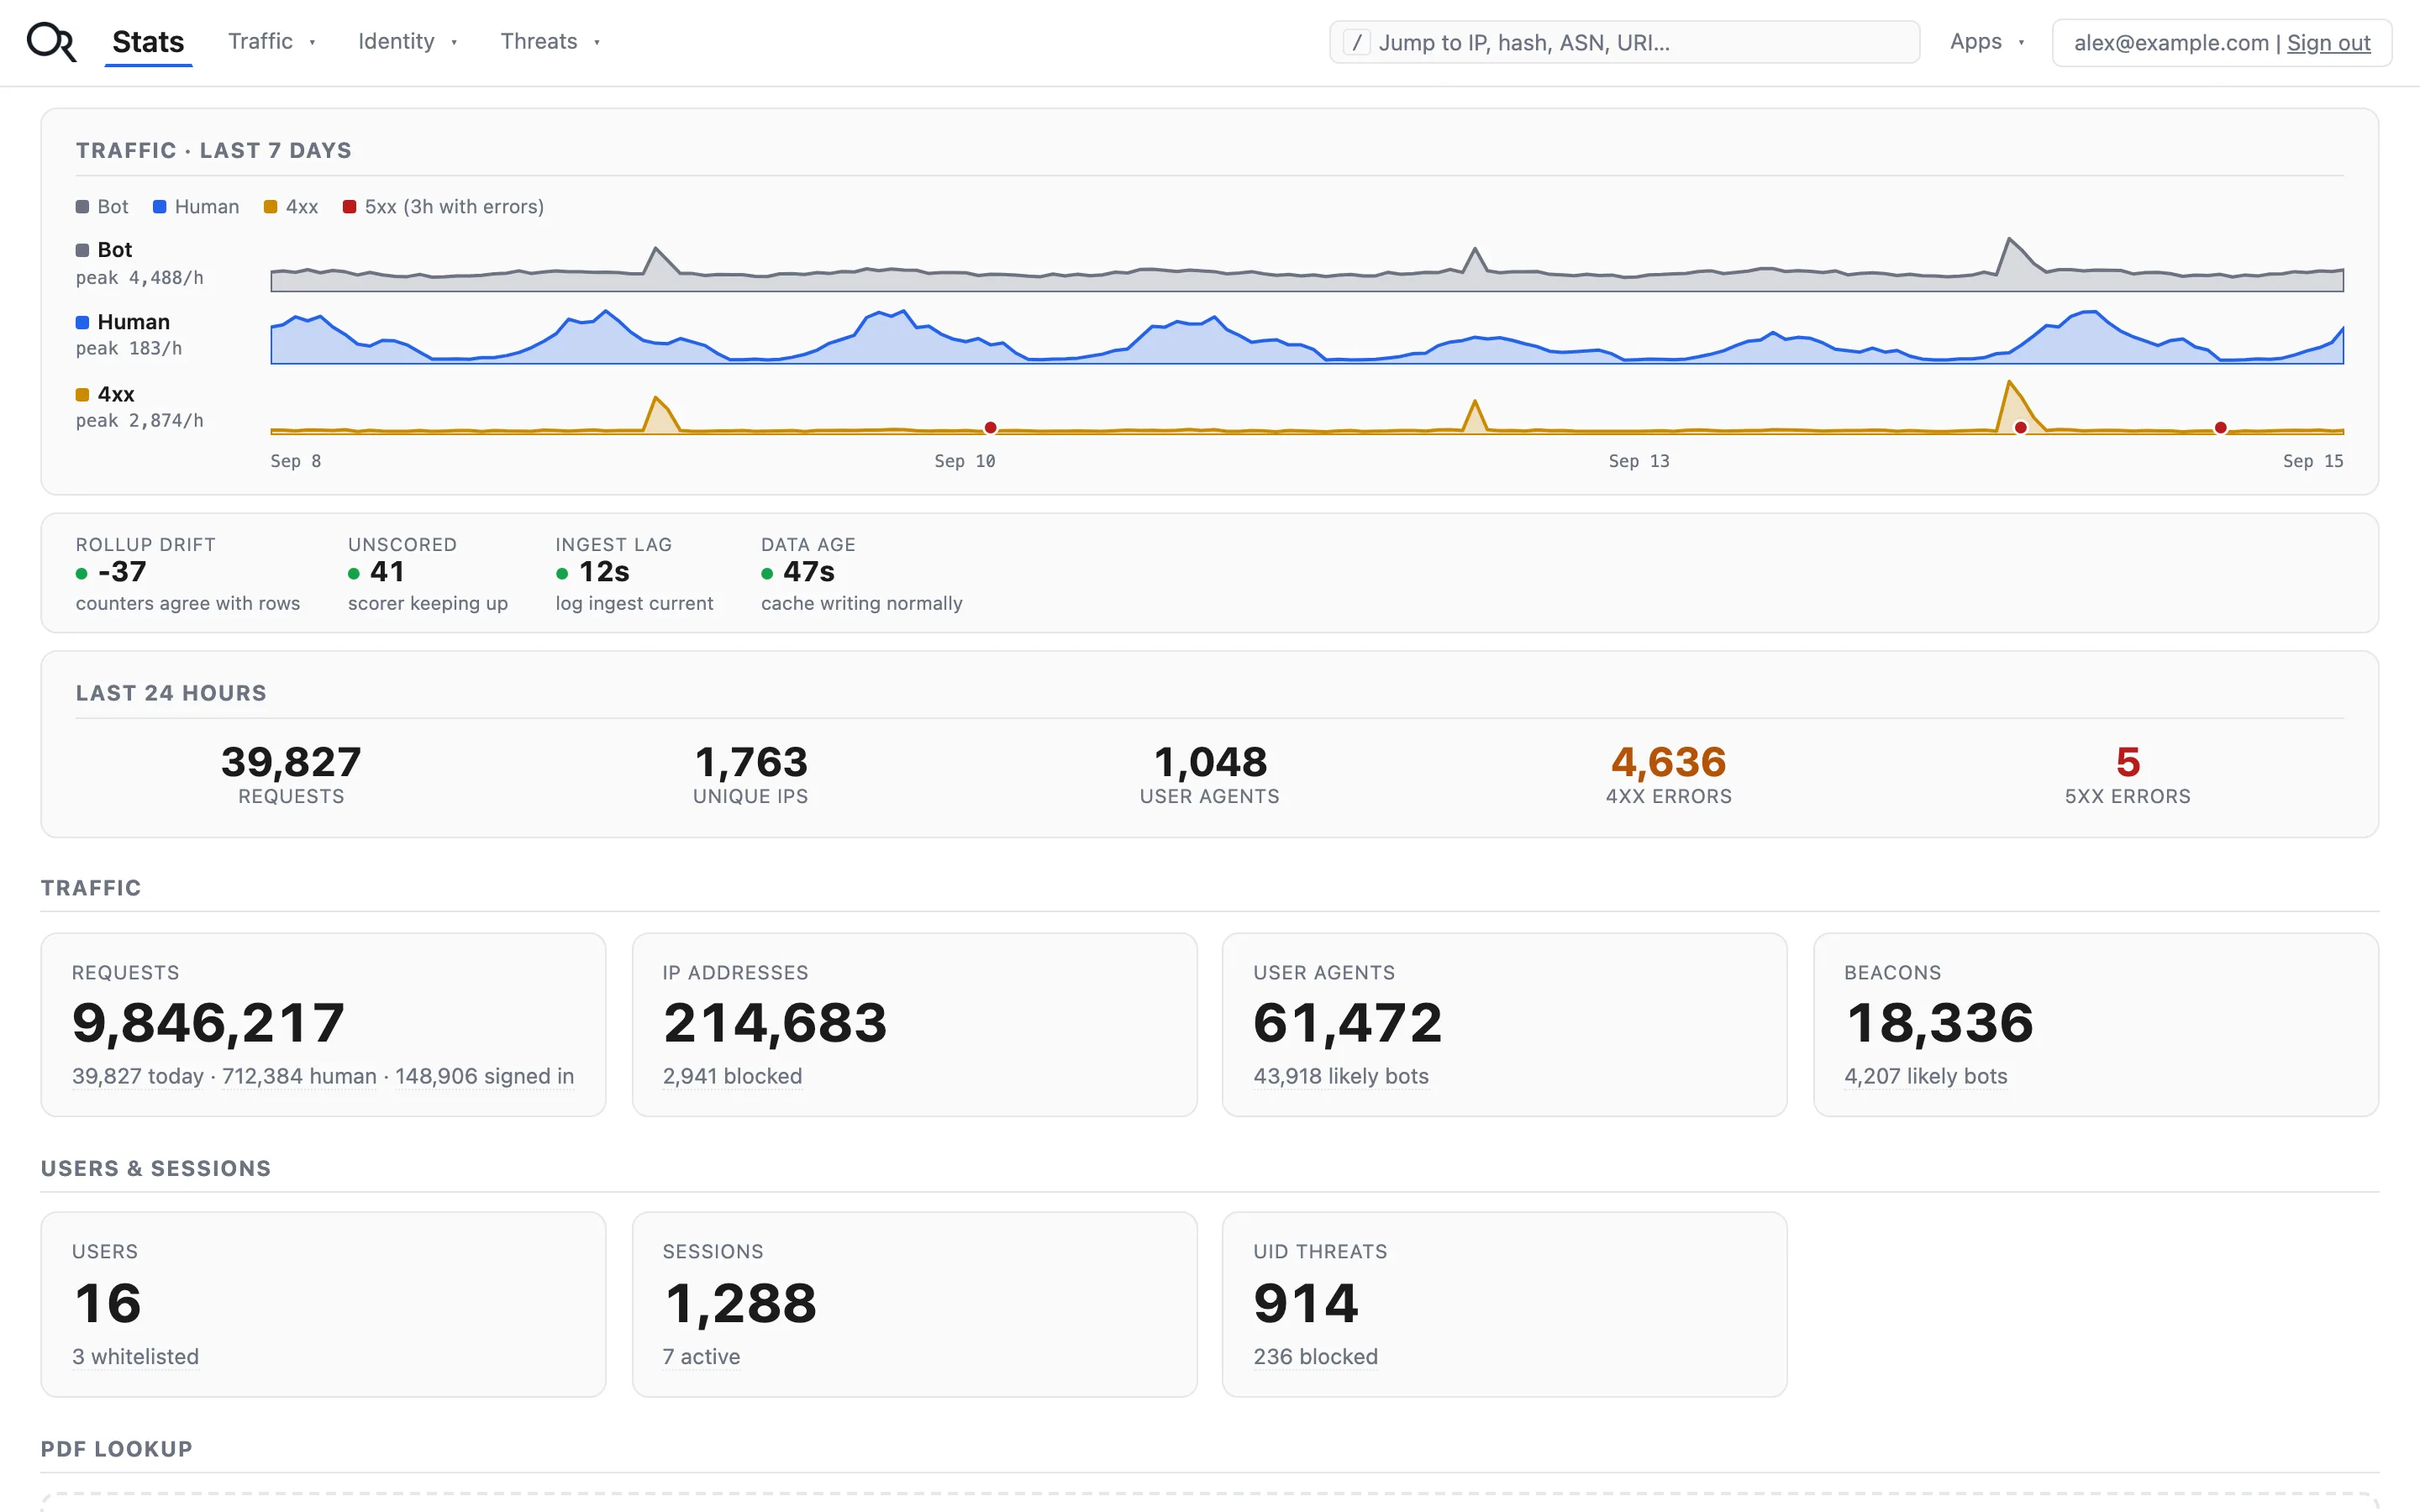Open the Requests 9,846,217 card
The height and width of the screenshot is (1512, 2420).
[x=323, y=1025]
